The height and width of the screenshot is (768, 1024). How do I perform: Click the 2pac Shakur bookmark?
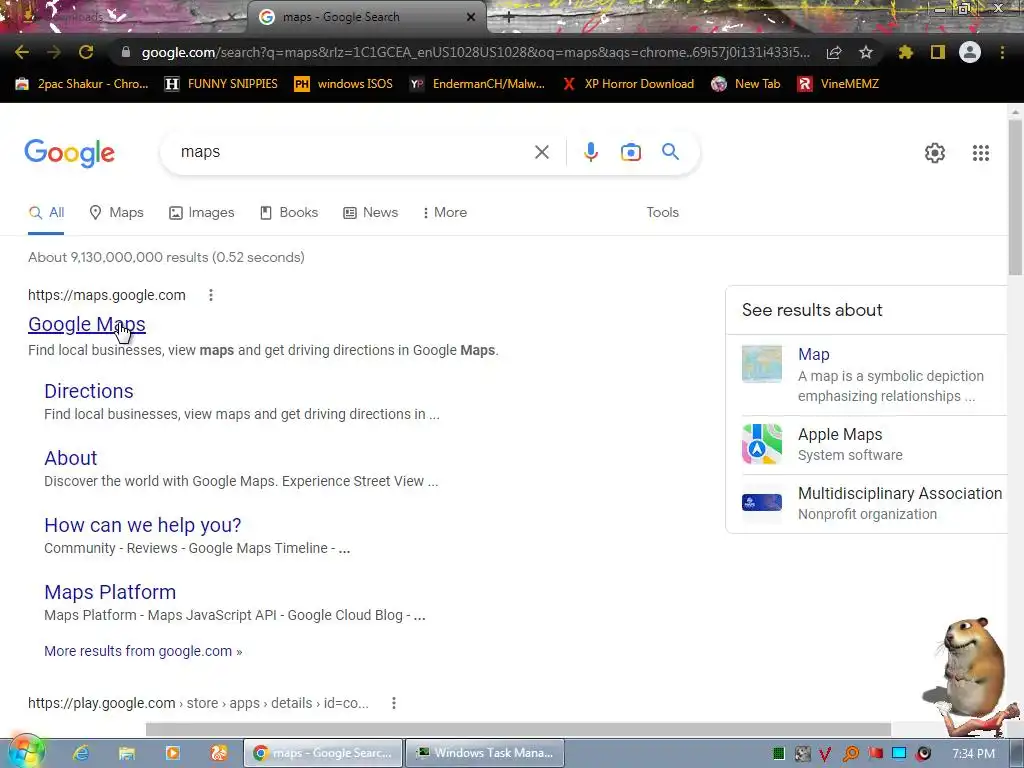[x=82, y=84]
